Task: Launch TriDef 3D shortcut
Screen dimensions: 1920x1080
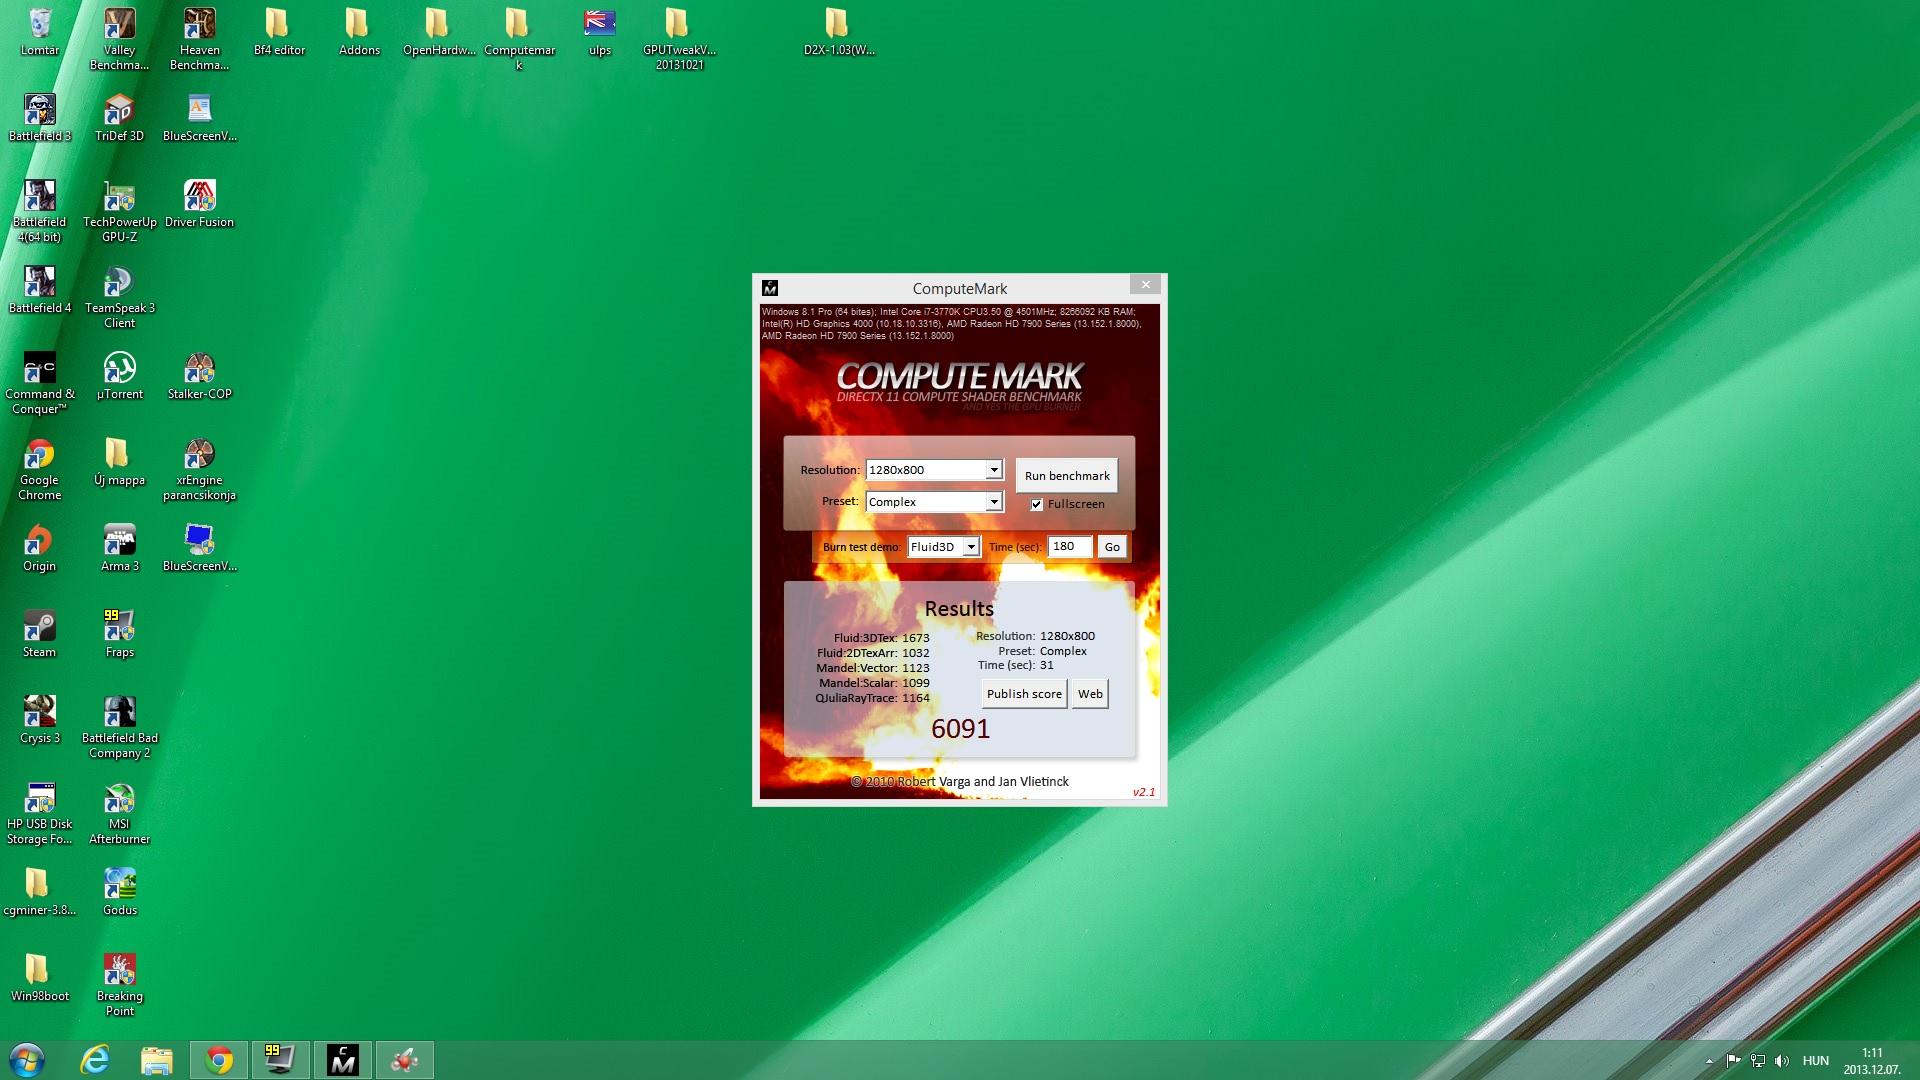Action: click(x=119, y=118)
